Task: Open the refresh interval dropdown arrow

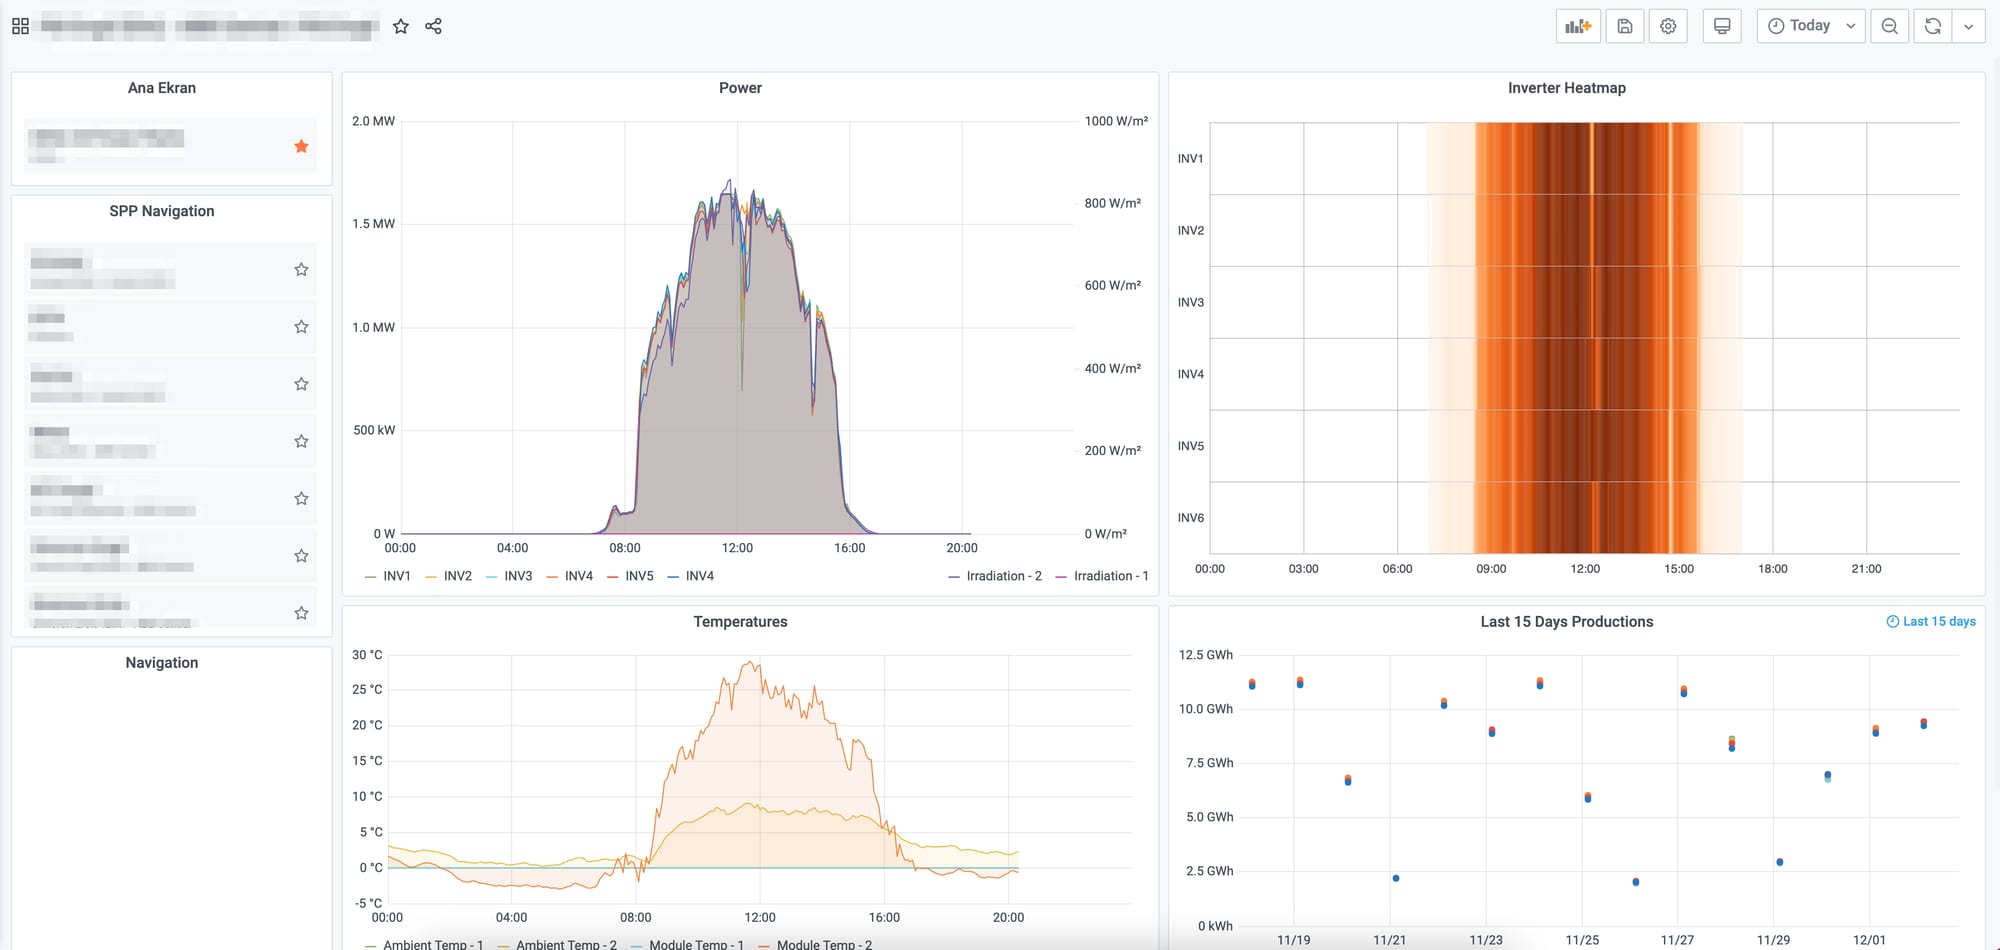Action: click(x=1968, y=26)
